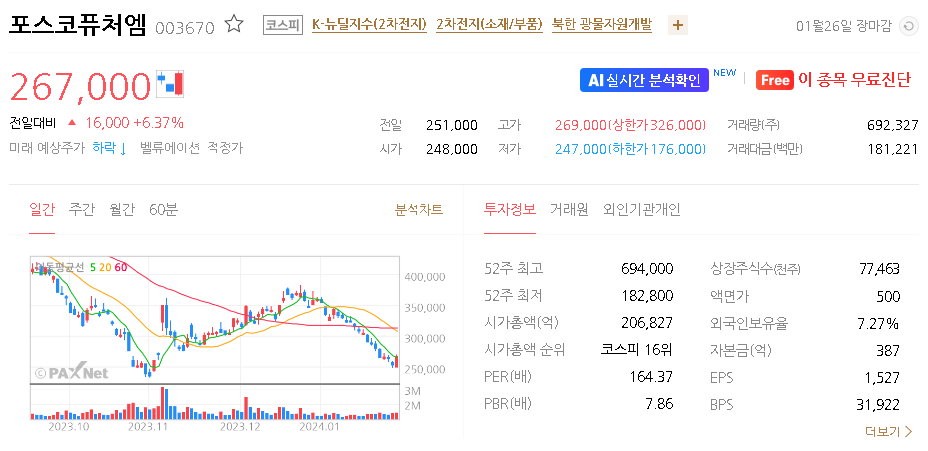Switch to the 거래원 tab
The image size is (928, 451).
click(x=569, y=209)
